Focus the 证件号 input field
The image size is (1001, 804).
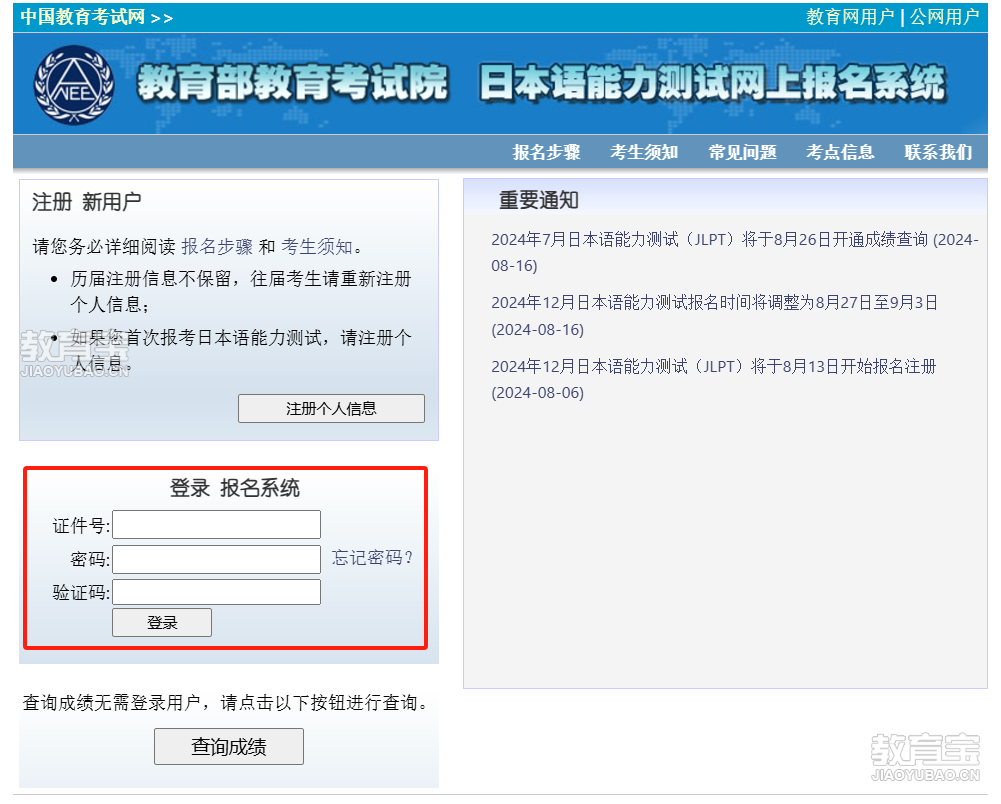[217, 525]
